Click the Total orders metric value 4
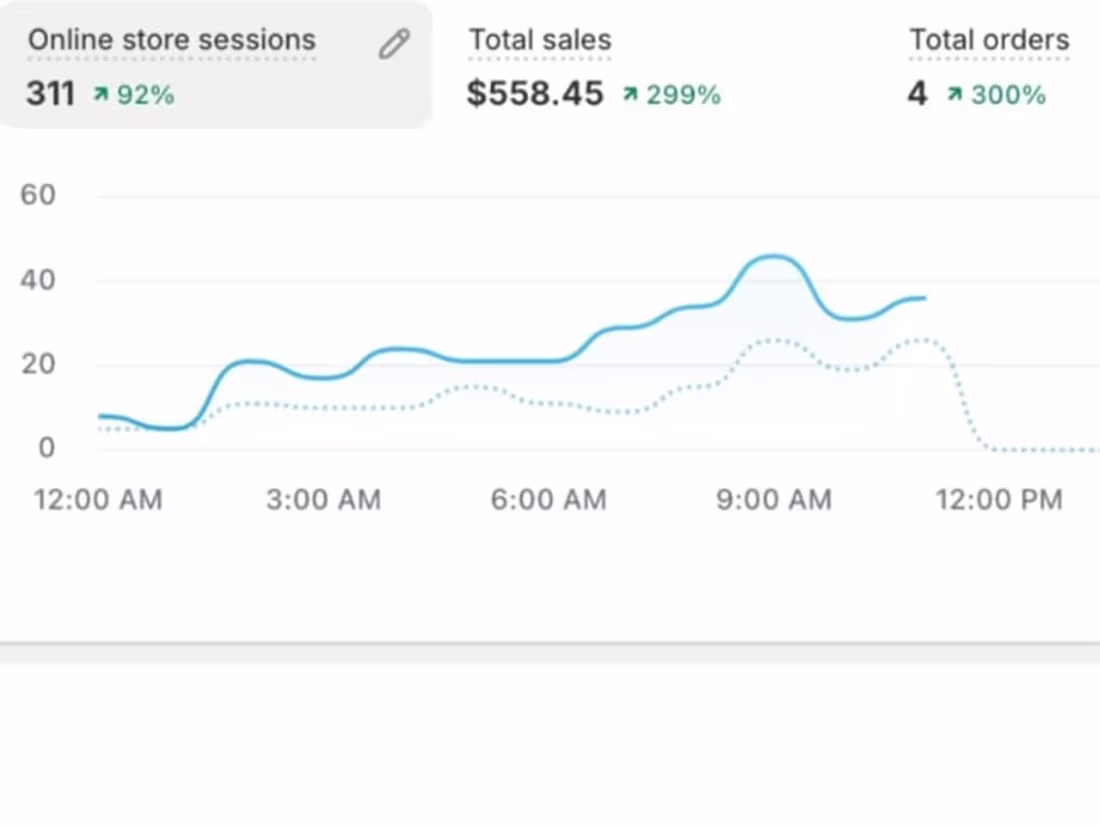Viewport: 1100px width, 825px height. click(x=915, y=93)
